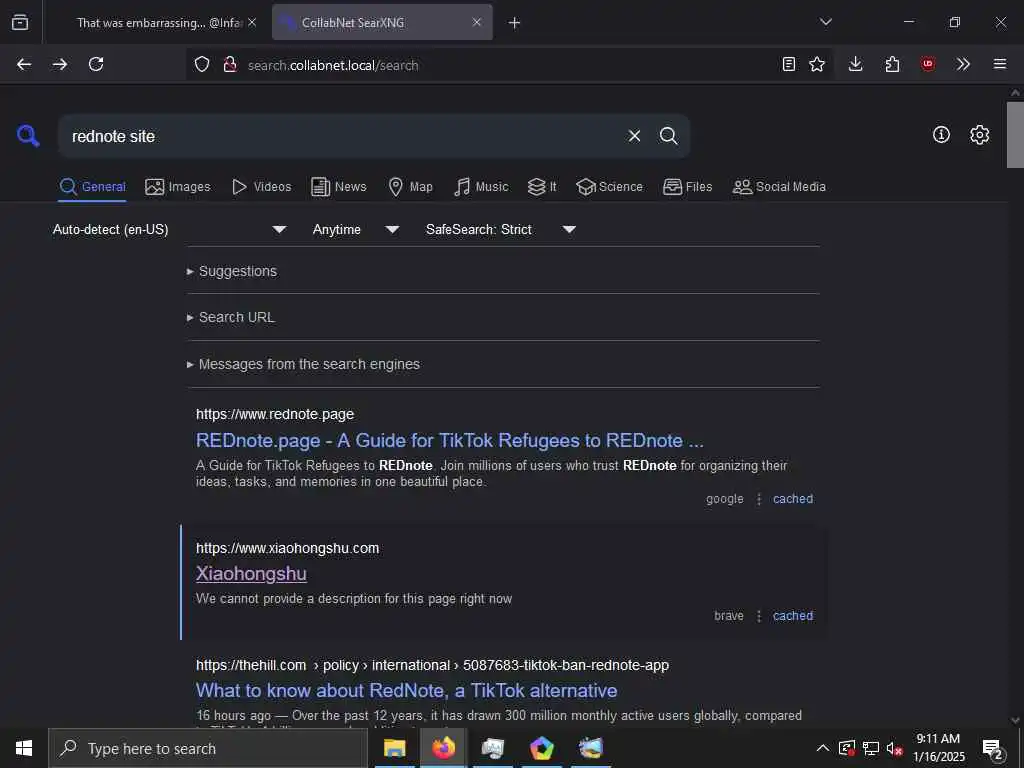This screenshot has width=1024, height=768.
Task: Switch to the Files category
Action: tap(688, 187)
